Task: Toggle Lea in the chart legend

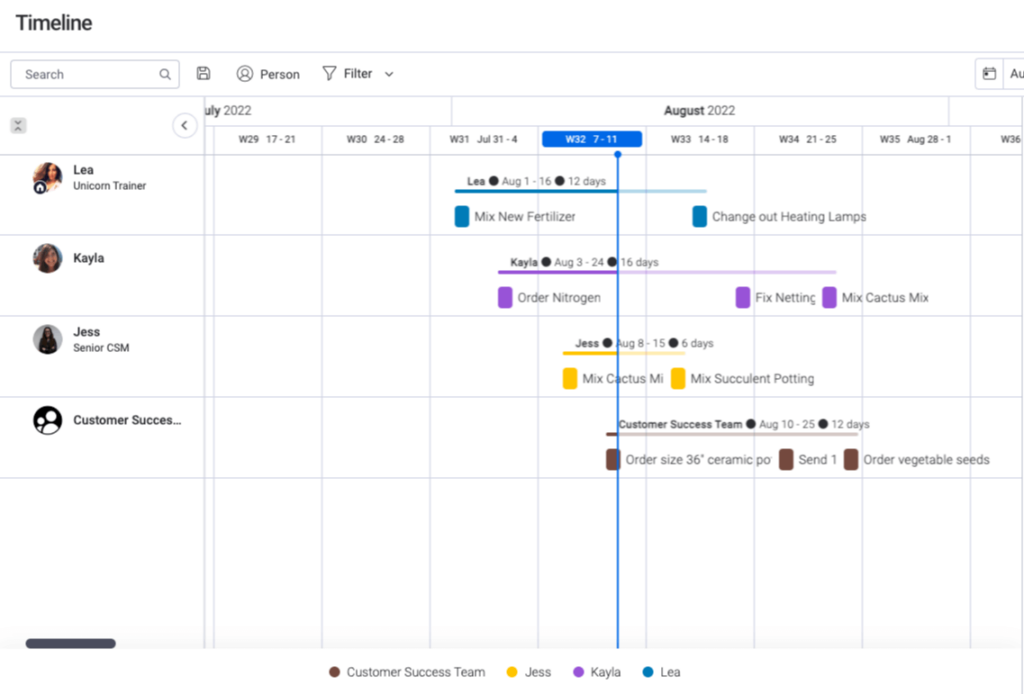Action: click(661, 672)
